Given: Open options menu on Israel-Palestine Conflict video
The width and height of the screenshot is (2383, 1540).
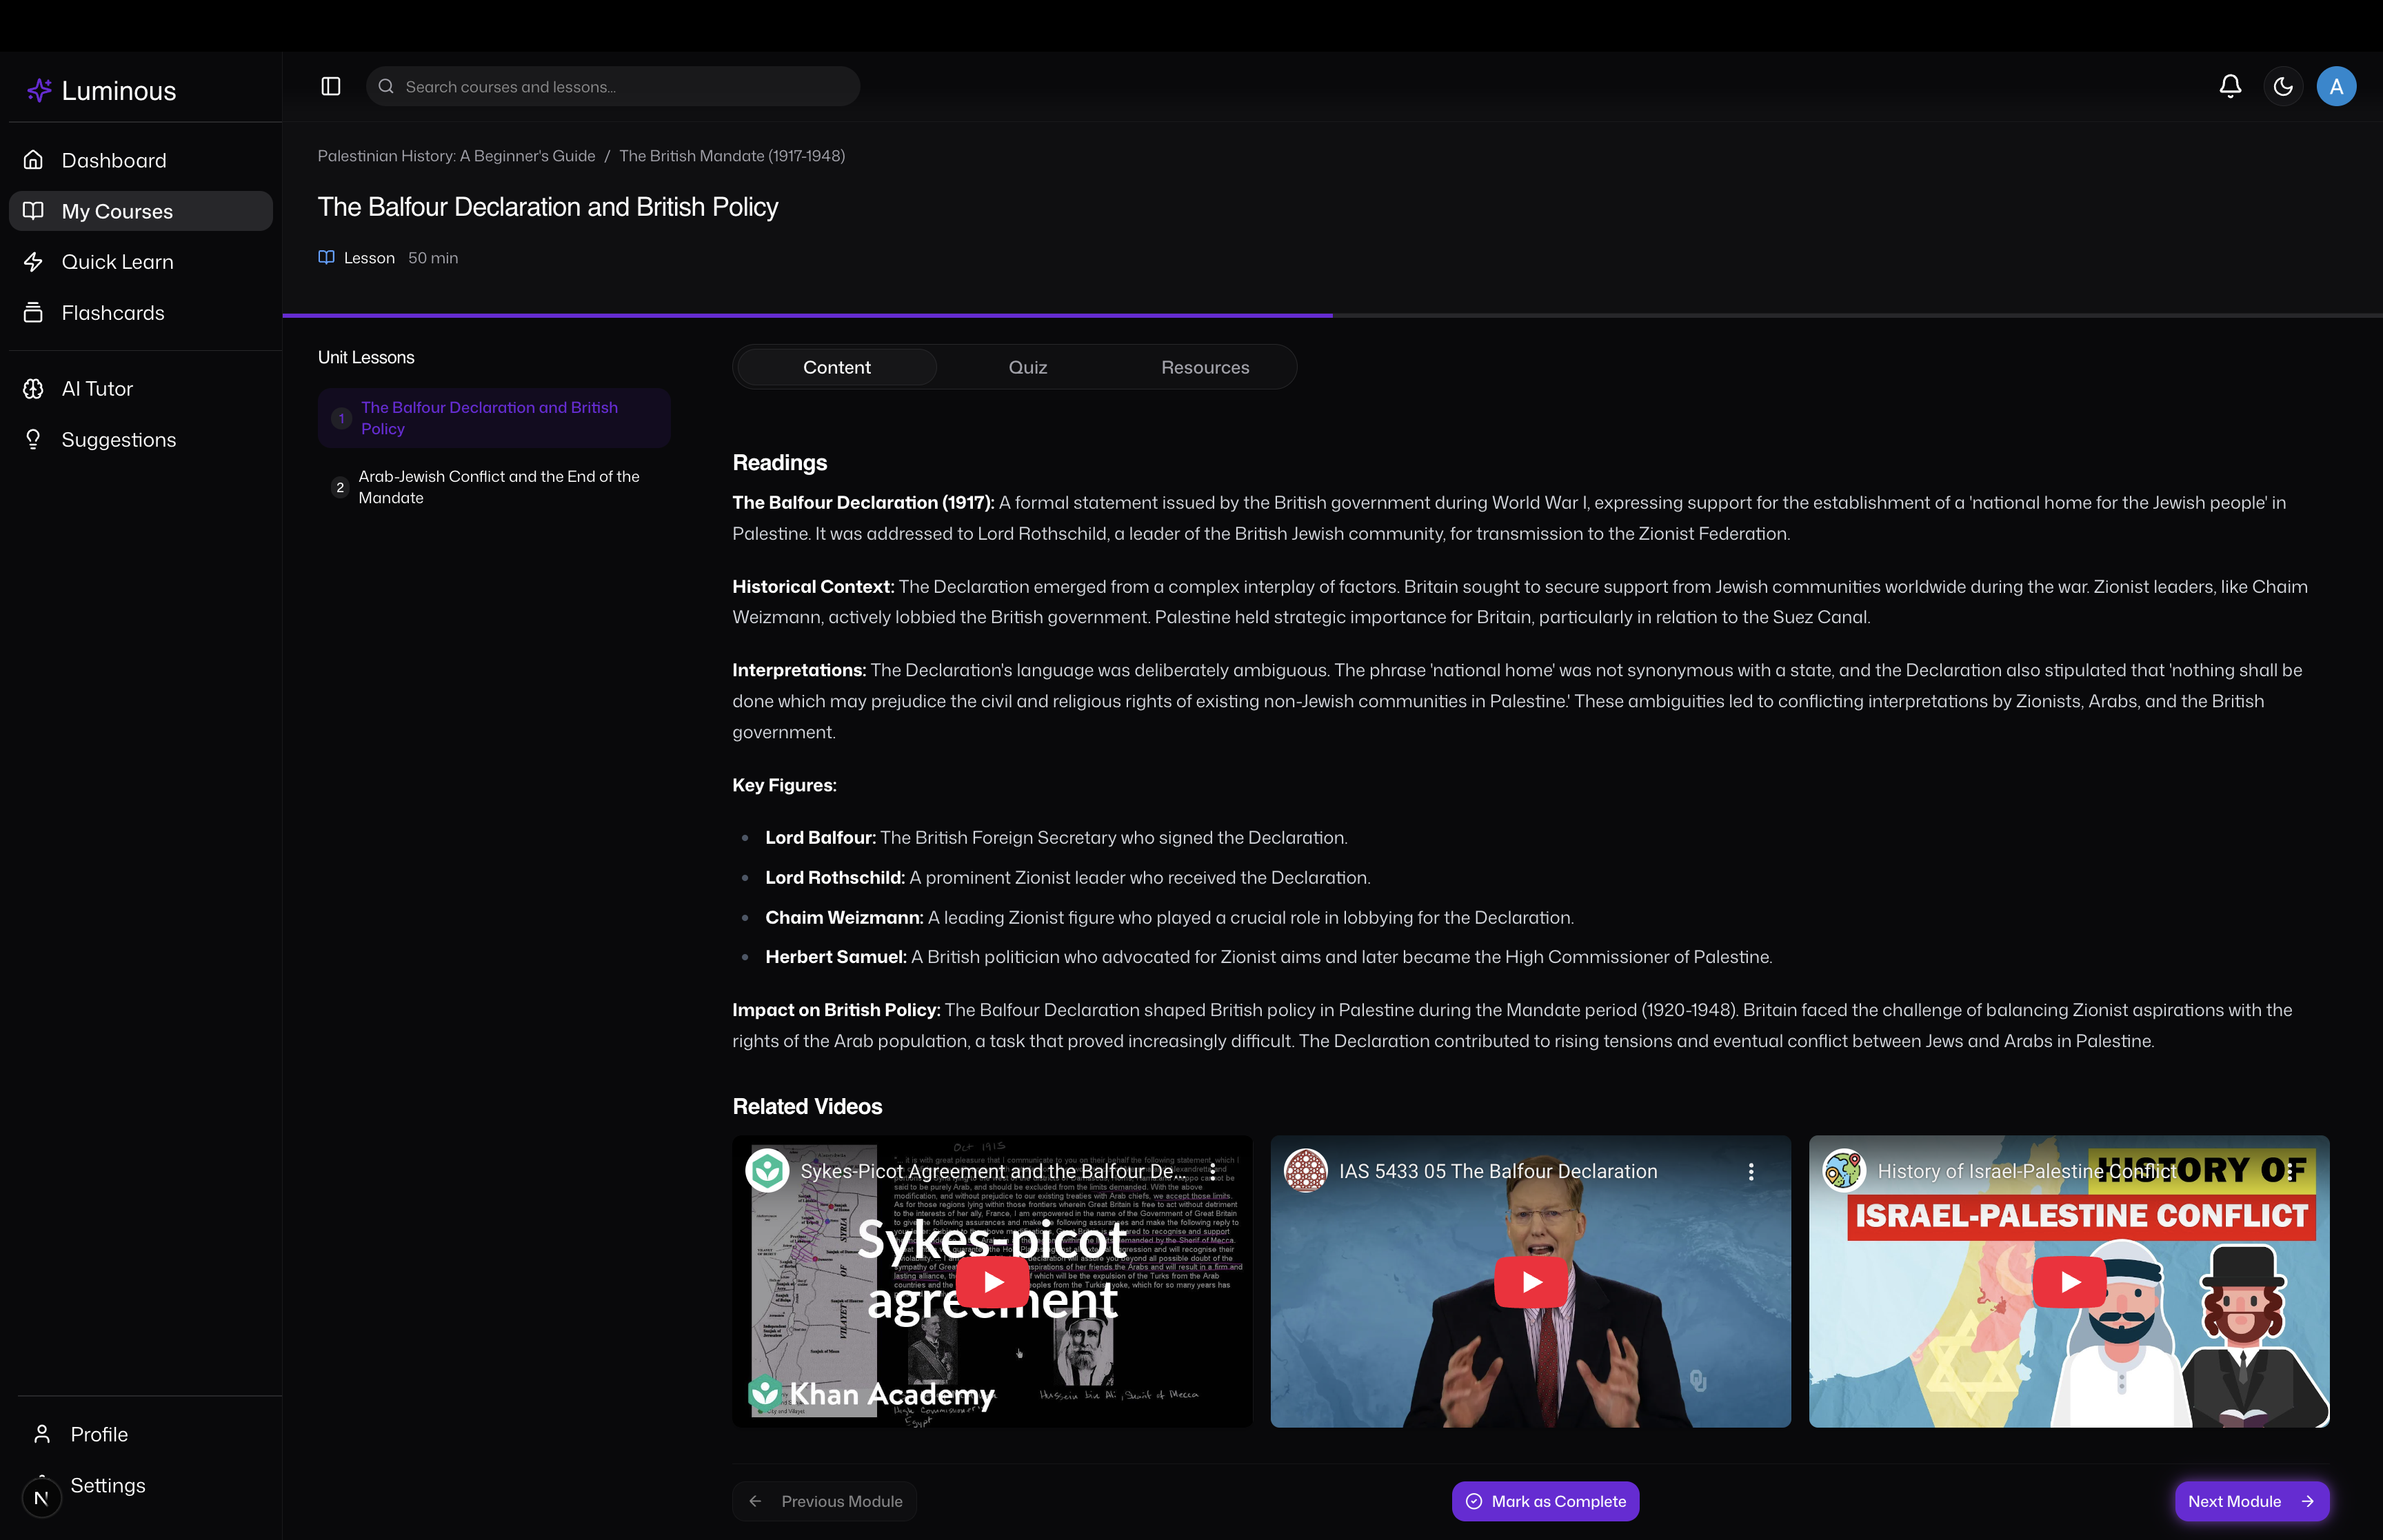Looking at the screenshot, I should (2289, 1172).
